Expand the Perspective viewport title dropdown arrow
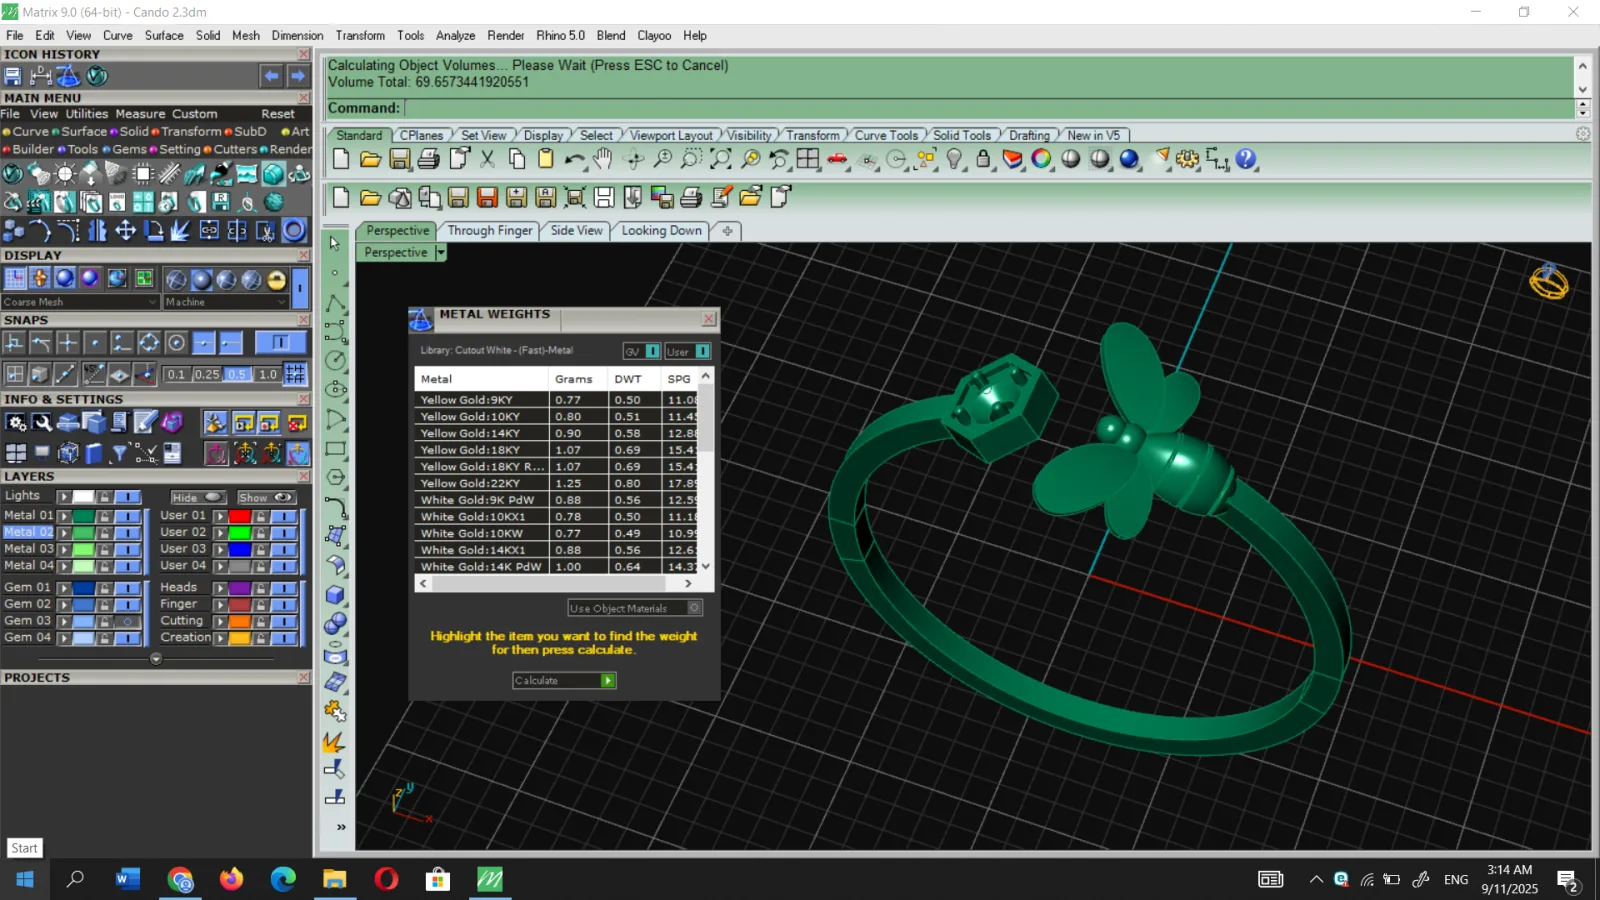Viewport: 1600px width, 900px height. (440, 253)
